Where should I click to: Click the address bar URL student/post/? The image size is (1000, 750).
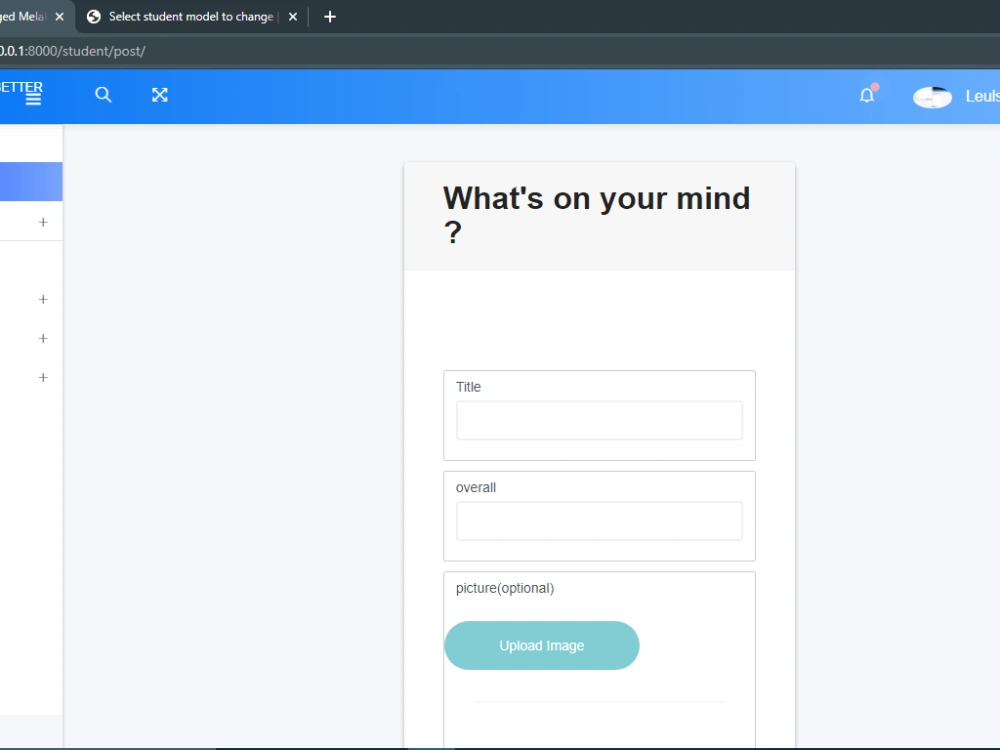click(73, 51)
